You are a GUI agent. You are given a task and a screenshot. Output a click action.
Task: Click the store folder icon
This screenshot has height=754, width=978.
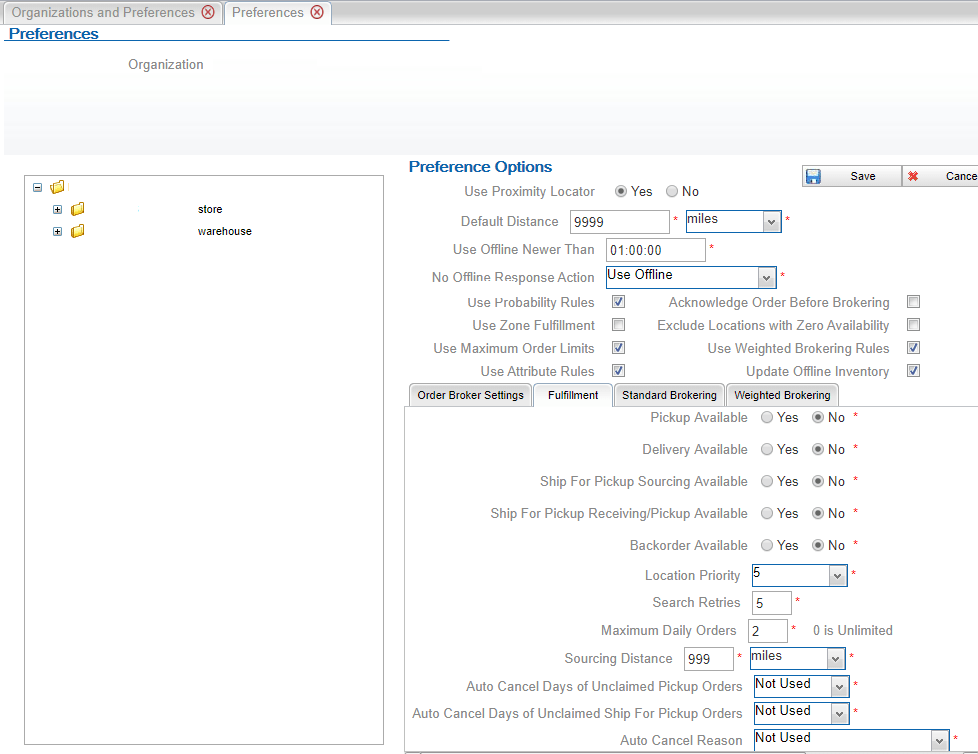pyautogui.click(x=77, y=209)
